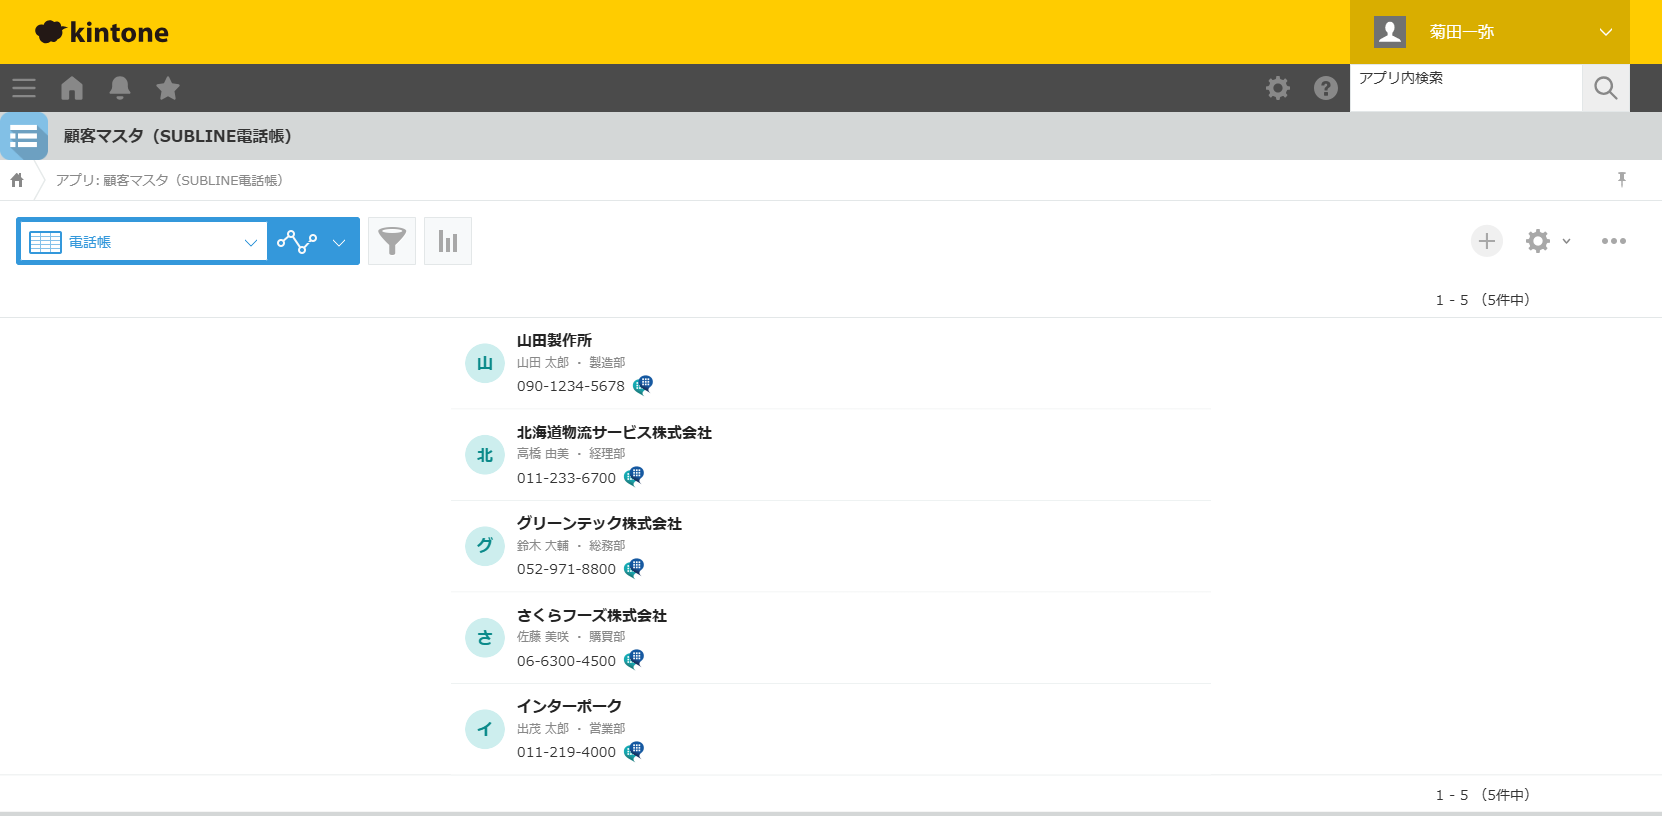Click the search magnifier button

pos(1606,88)
